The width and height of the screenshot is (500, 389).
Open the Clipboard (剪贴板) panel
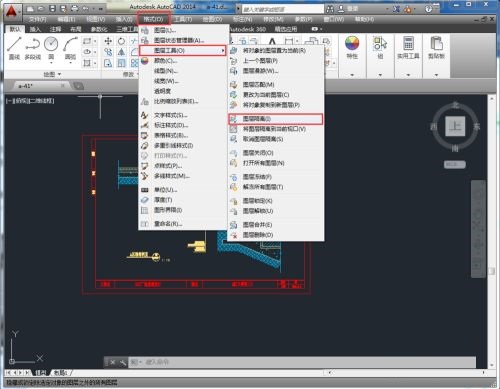coord(436,47)
